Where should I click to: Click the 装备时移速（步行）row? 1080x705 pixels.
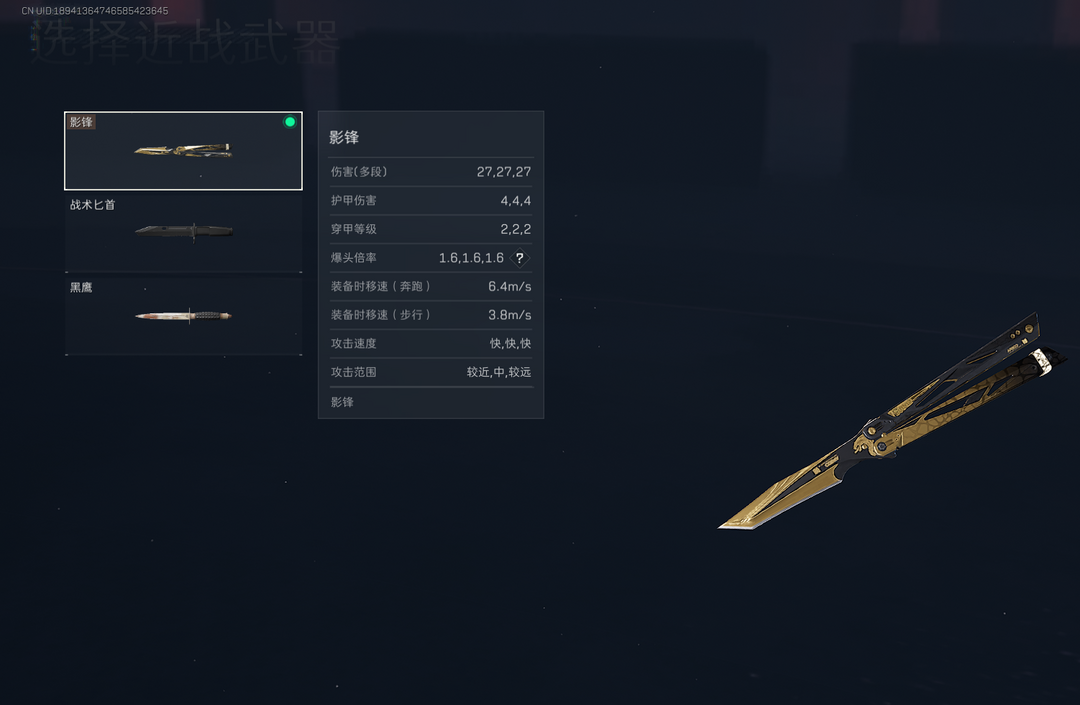[x=431, y=315]
